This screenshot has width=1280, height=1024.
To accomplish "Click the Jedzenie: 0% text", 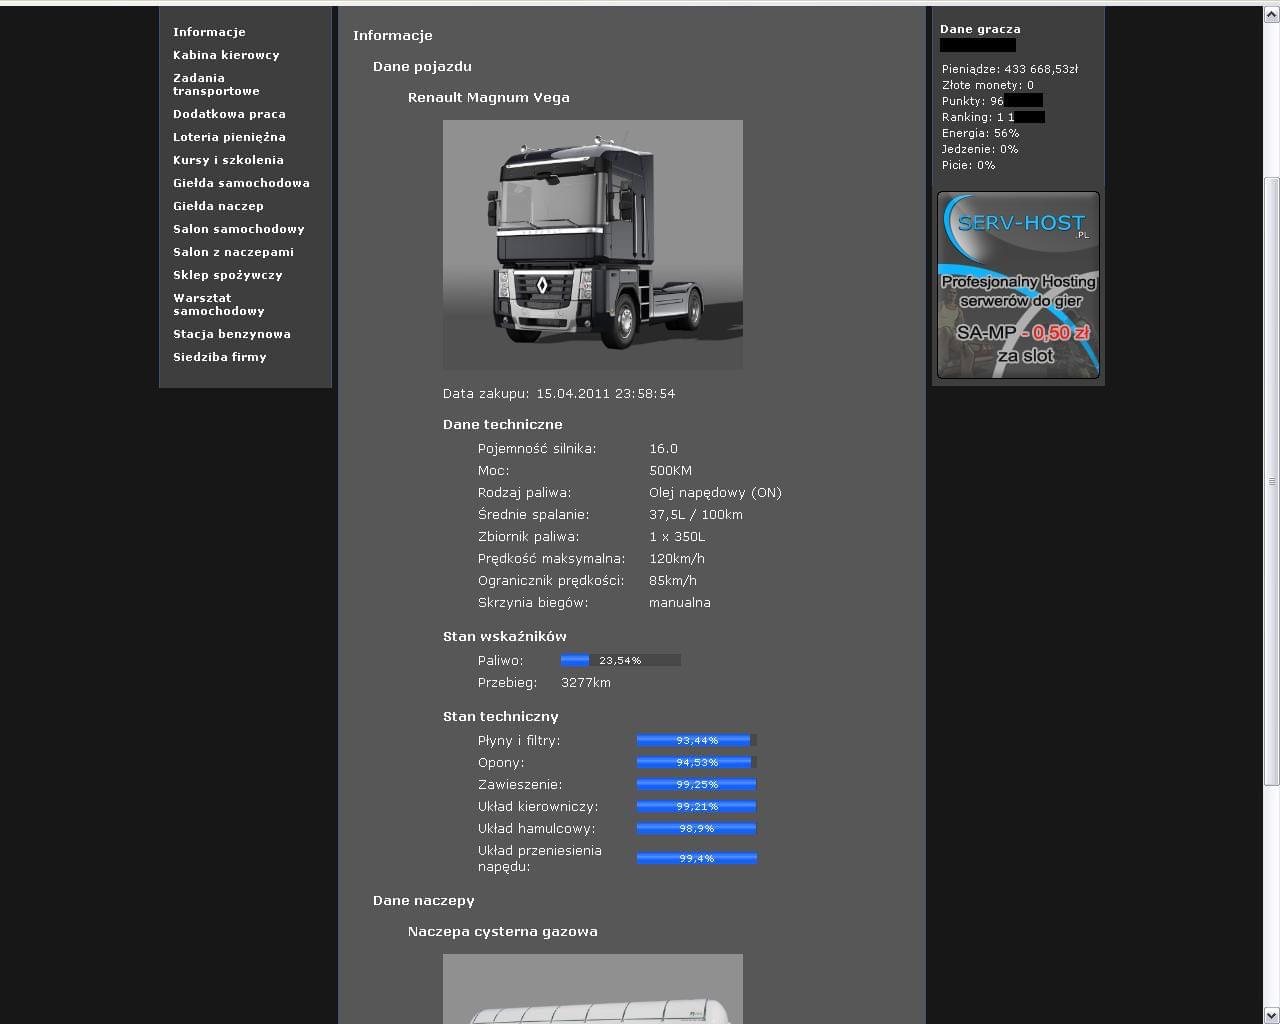I will pos(980,149).
